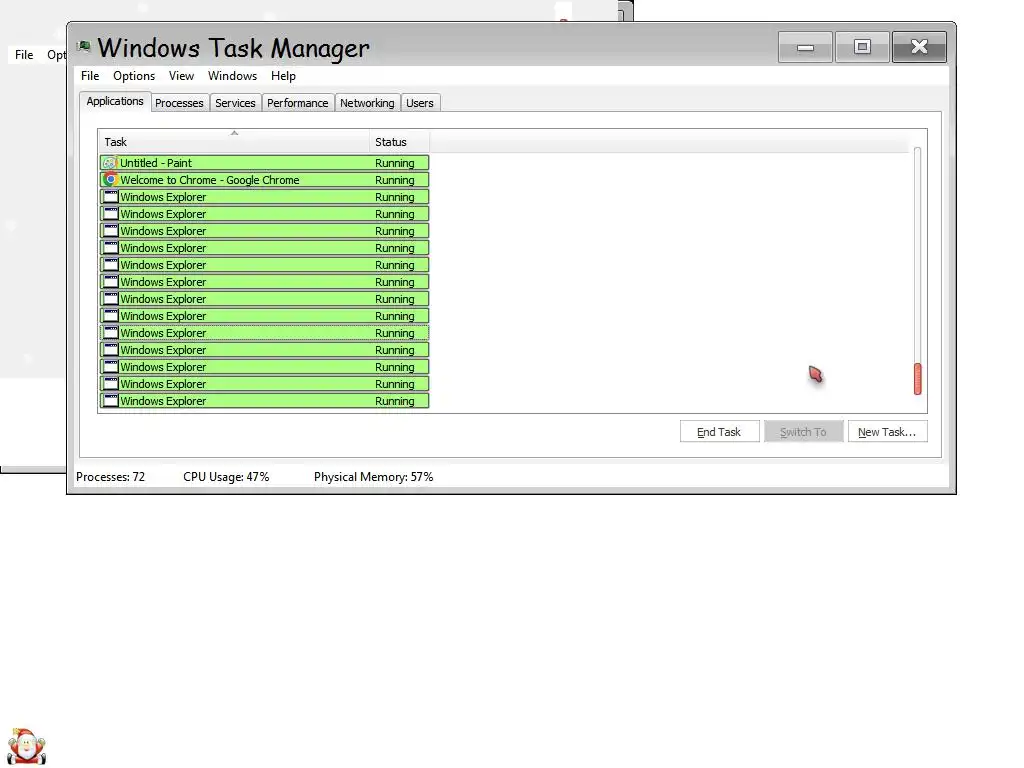The width and height of the screenshot is (1024, 768).
Task: Switch to the Networking tab
Action: [x=367, y=103]
